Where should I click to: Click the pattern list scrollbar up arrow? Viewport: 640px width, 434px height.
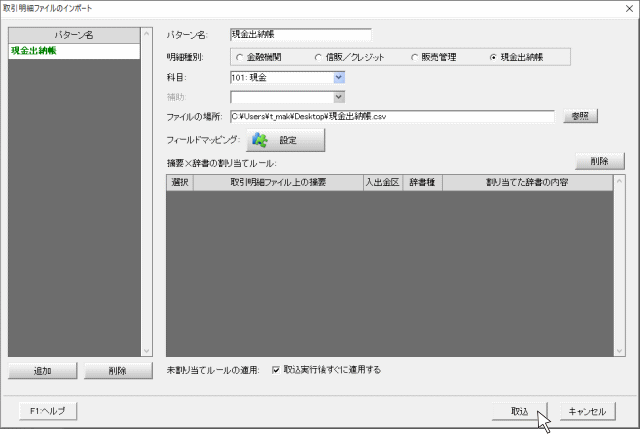(x=147, y=33)
